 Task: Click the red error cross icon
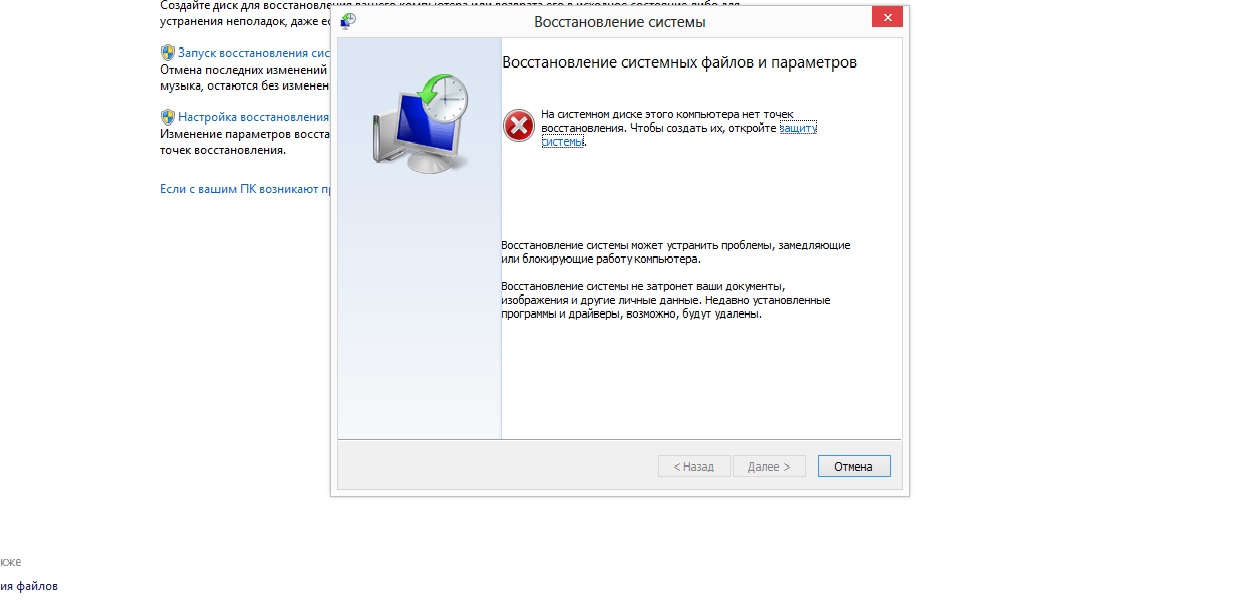point(518,126)
